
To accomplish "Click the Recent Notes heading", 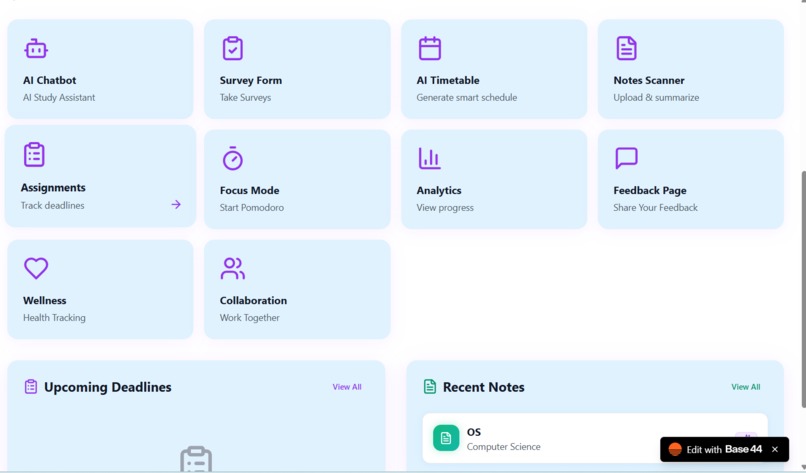I will (x=484, y=387).
